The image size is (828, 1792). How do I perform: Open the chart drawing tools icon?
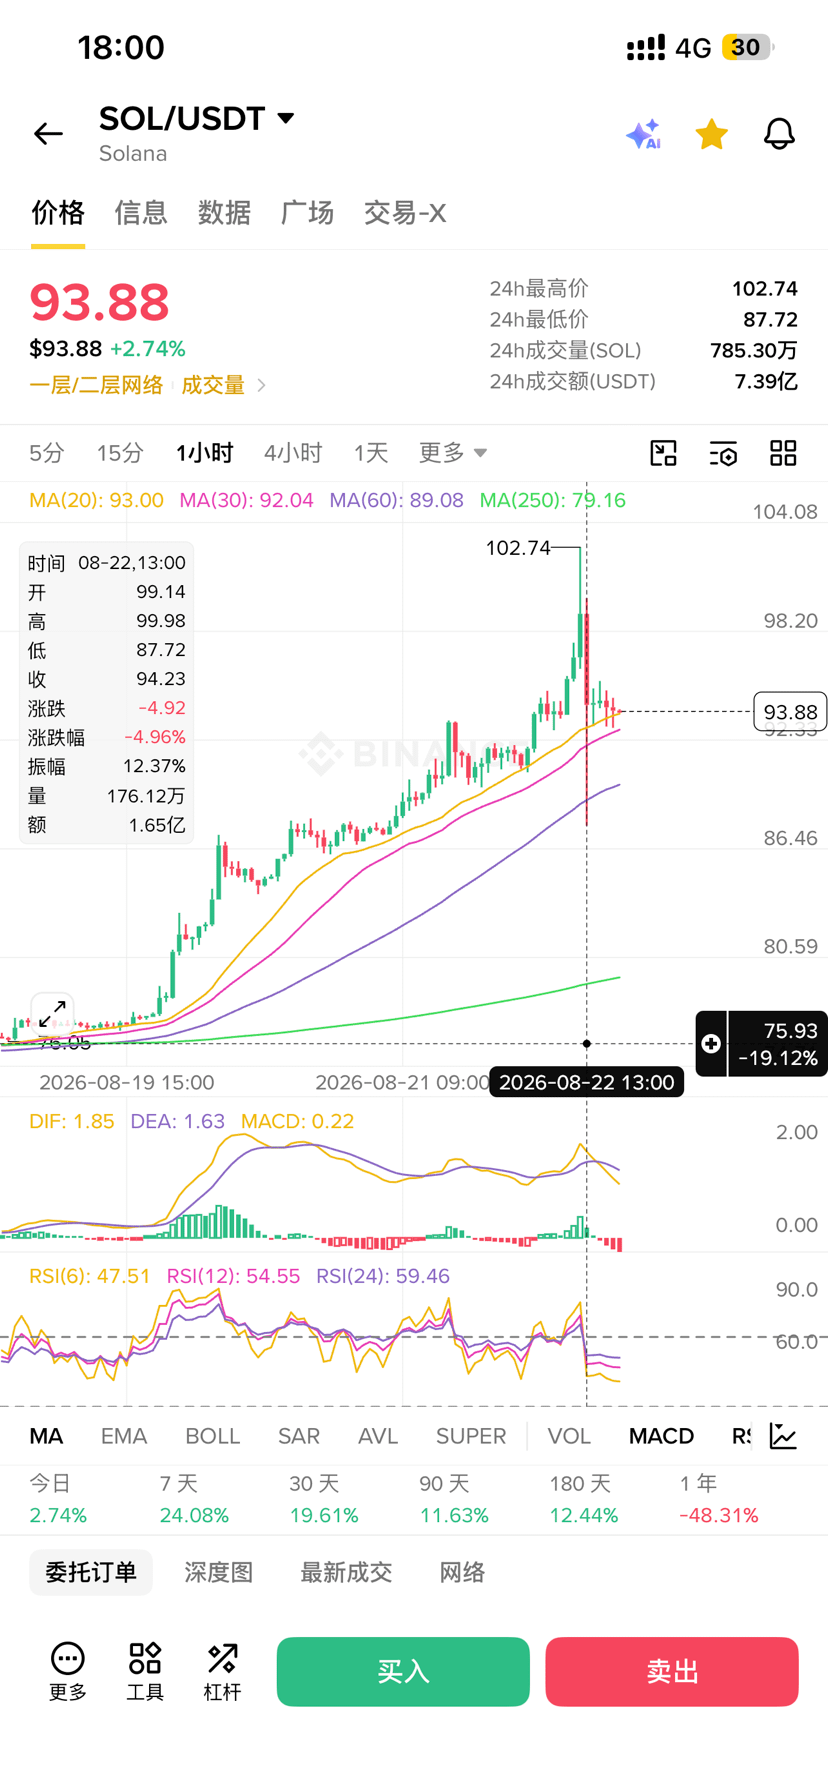click(x=663, y=453)
